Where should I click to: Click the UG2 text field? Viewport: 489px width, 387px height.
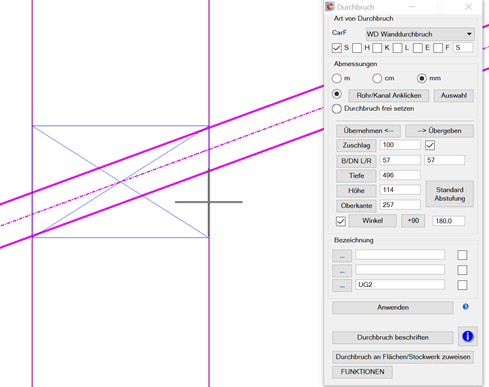(x=400, y=285)
